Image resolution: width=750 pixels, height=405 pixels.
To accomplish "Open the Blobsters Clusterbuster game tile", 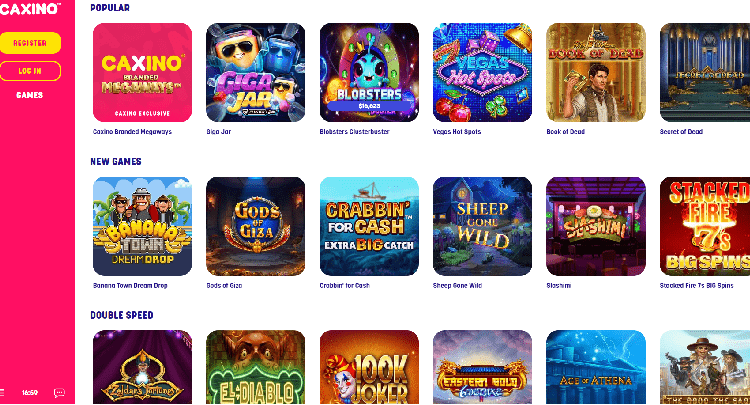I will (x=369, y=73).
